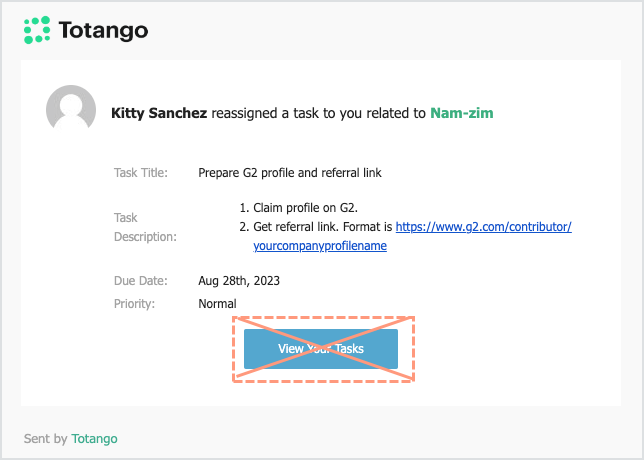
Task: Click the Get referral link step text
Action: click(x=323, y=227)
